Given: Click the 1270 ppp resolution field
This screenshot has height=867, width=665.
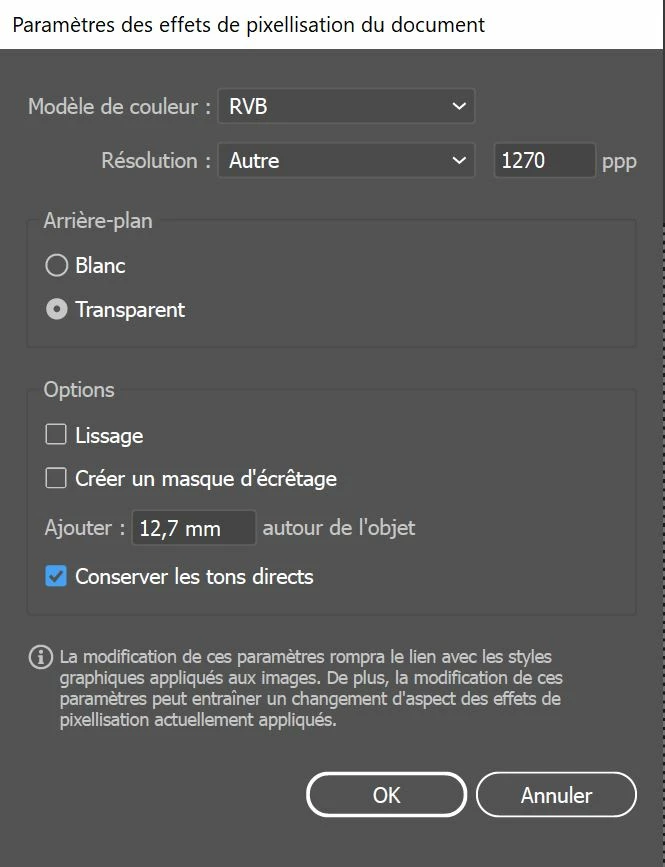Looking at the screenshot, I should pyautogui.click(x=544, y=160).
